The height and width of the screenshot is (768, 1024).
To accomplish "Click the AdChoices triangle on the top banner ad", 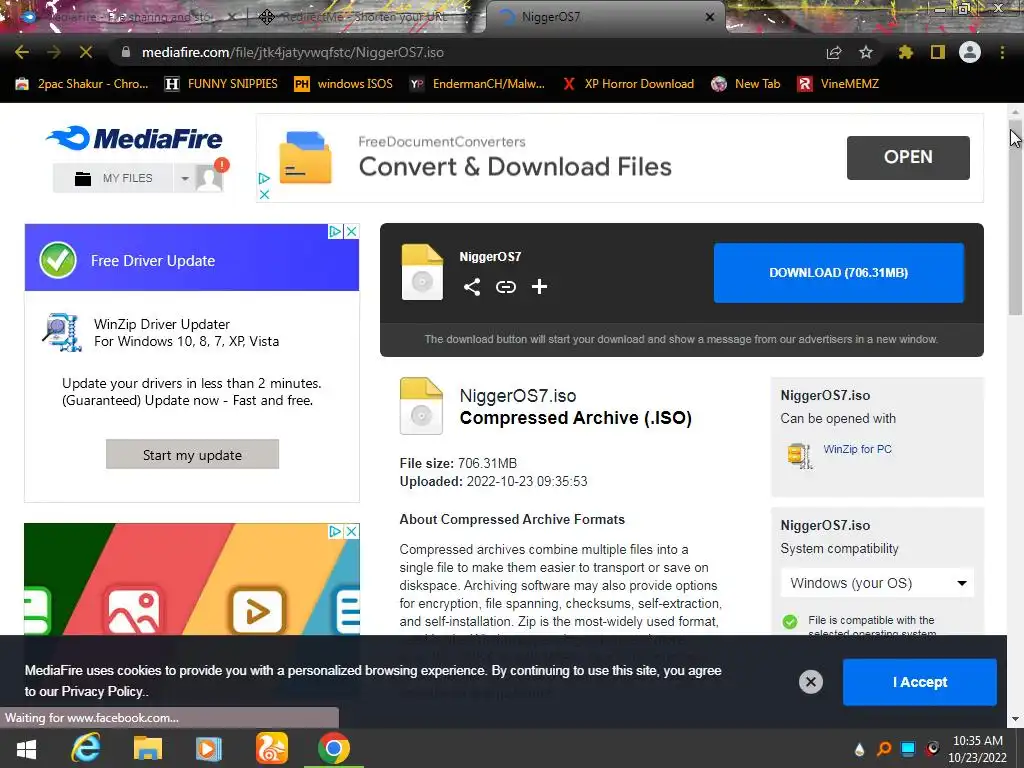I will [x=264, y=178].
